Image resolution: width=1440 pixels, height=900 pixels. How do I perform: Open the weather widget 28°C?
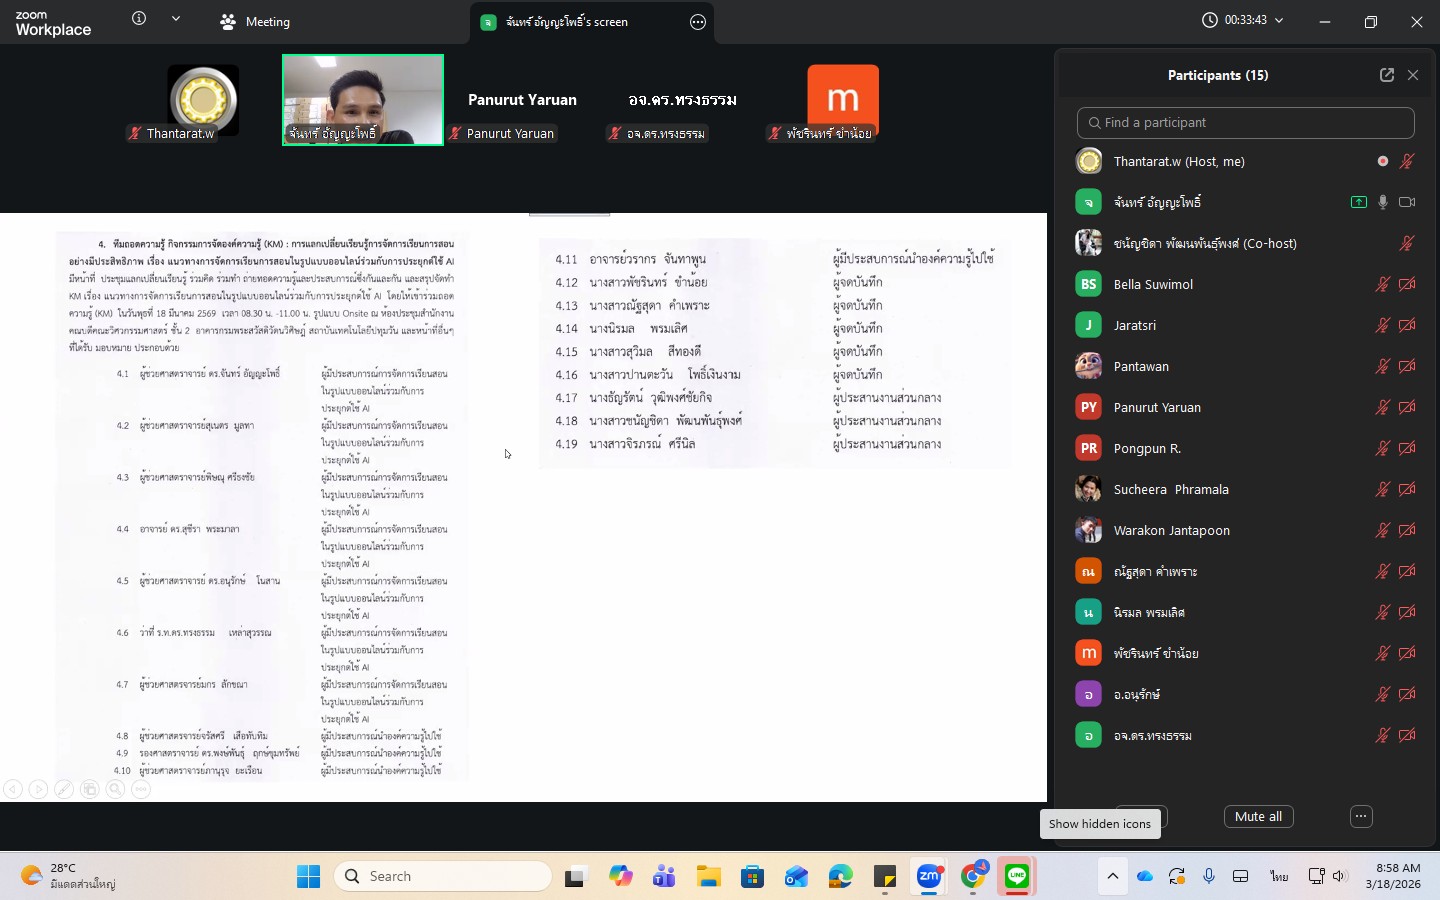(x=68, y=876)
